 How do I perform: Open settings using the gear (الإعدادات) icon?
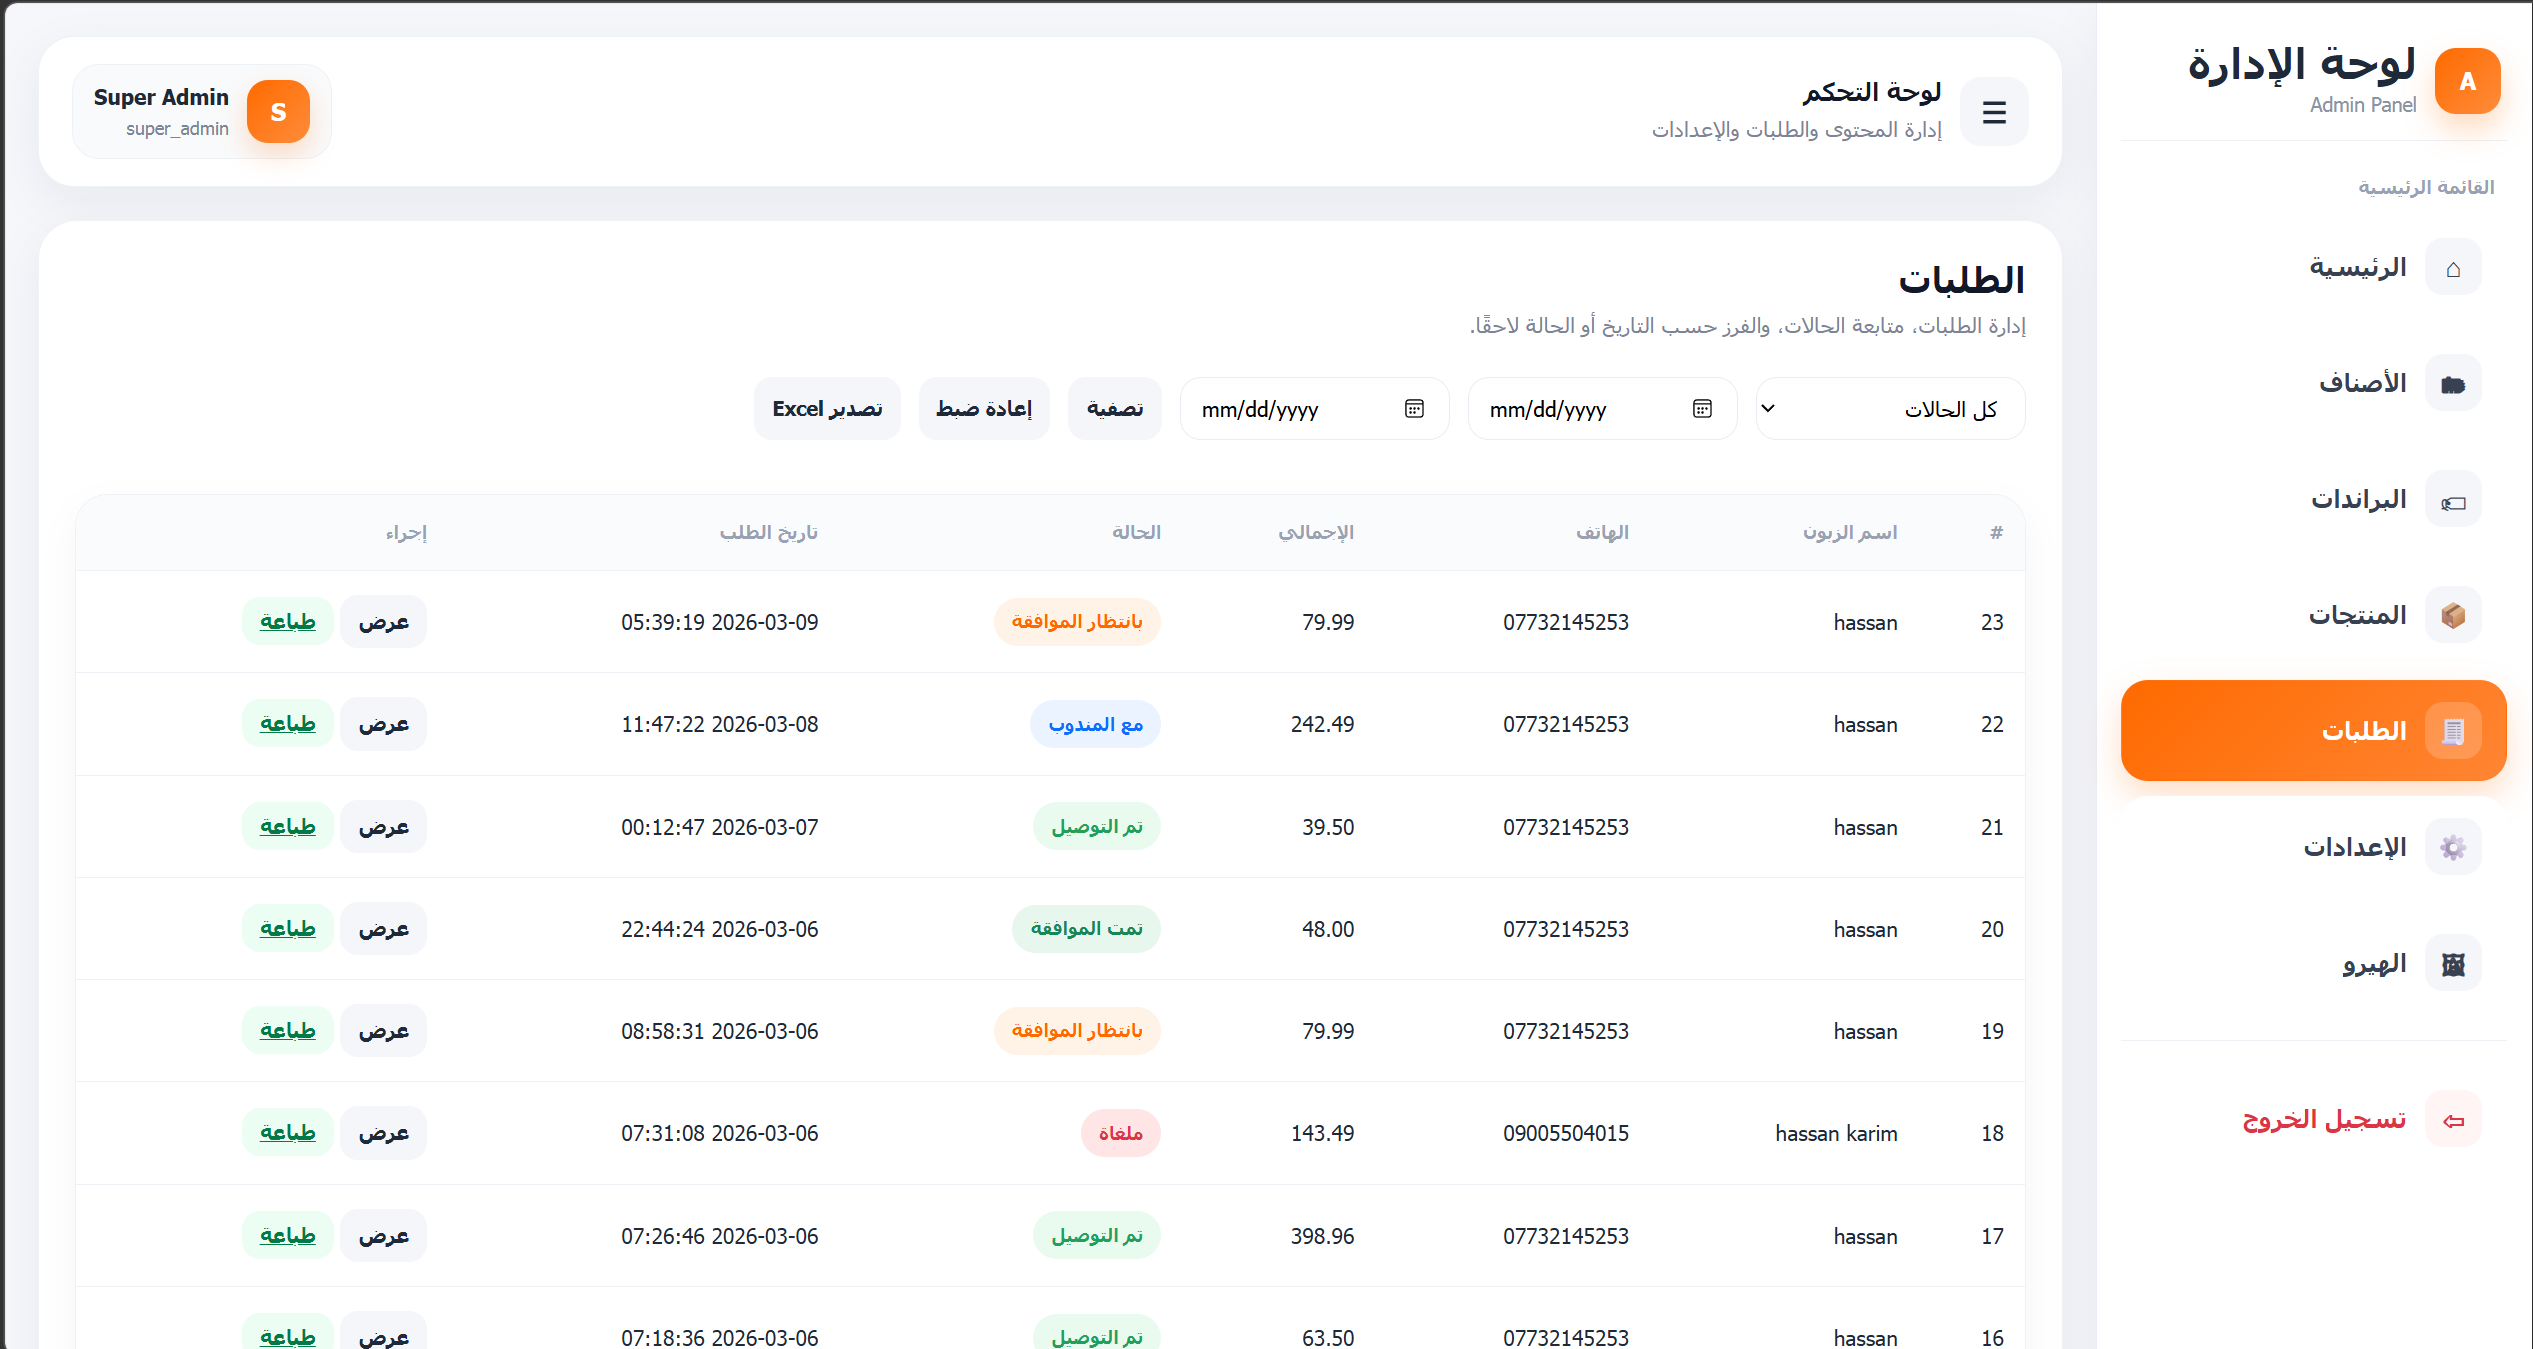2452,846
